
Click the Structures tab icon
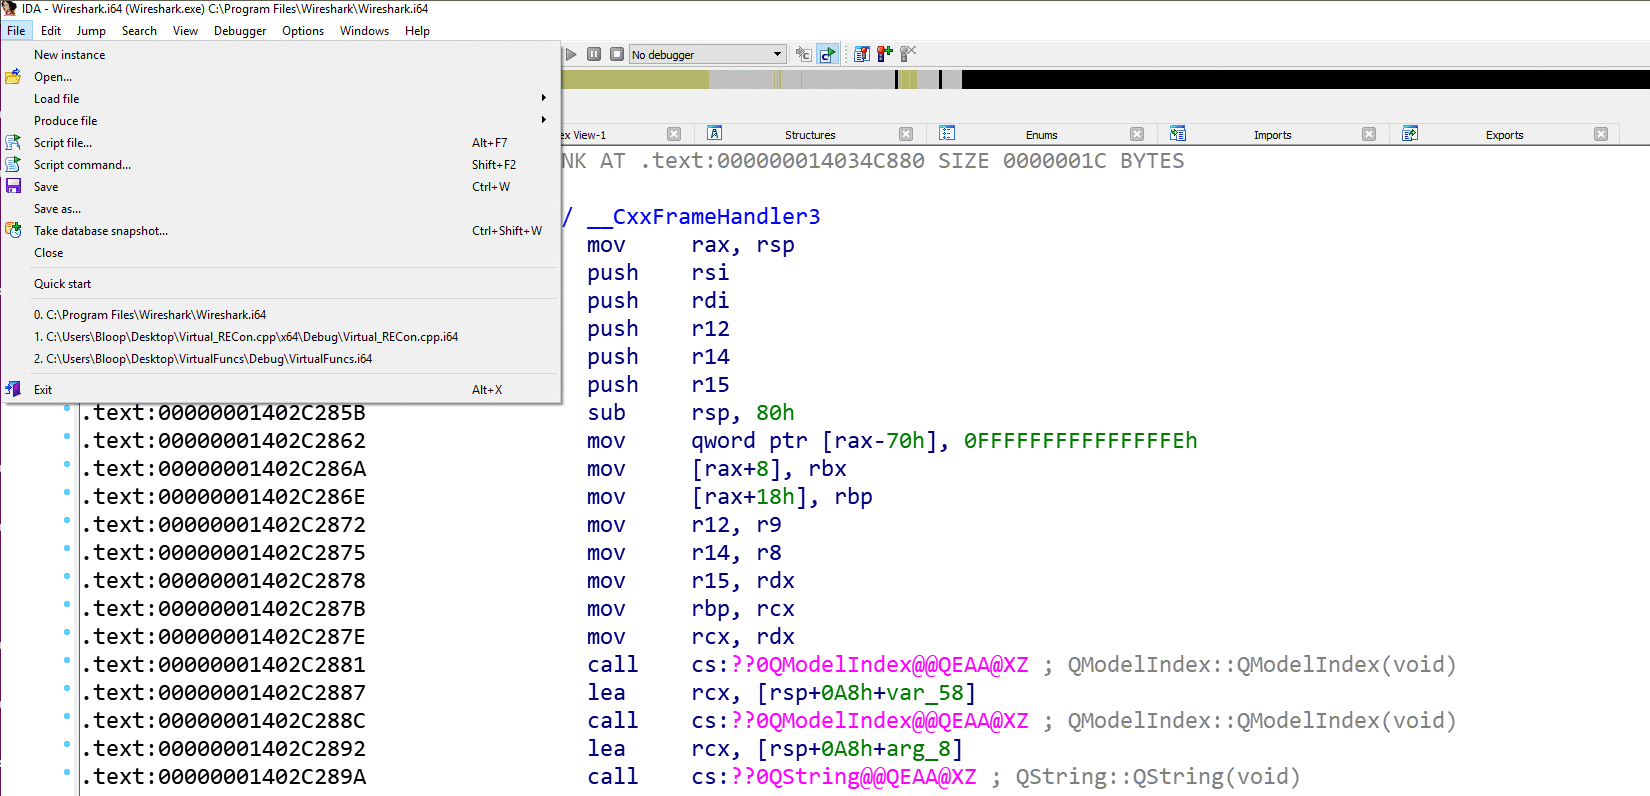(715, 134)
